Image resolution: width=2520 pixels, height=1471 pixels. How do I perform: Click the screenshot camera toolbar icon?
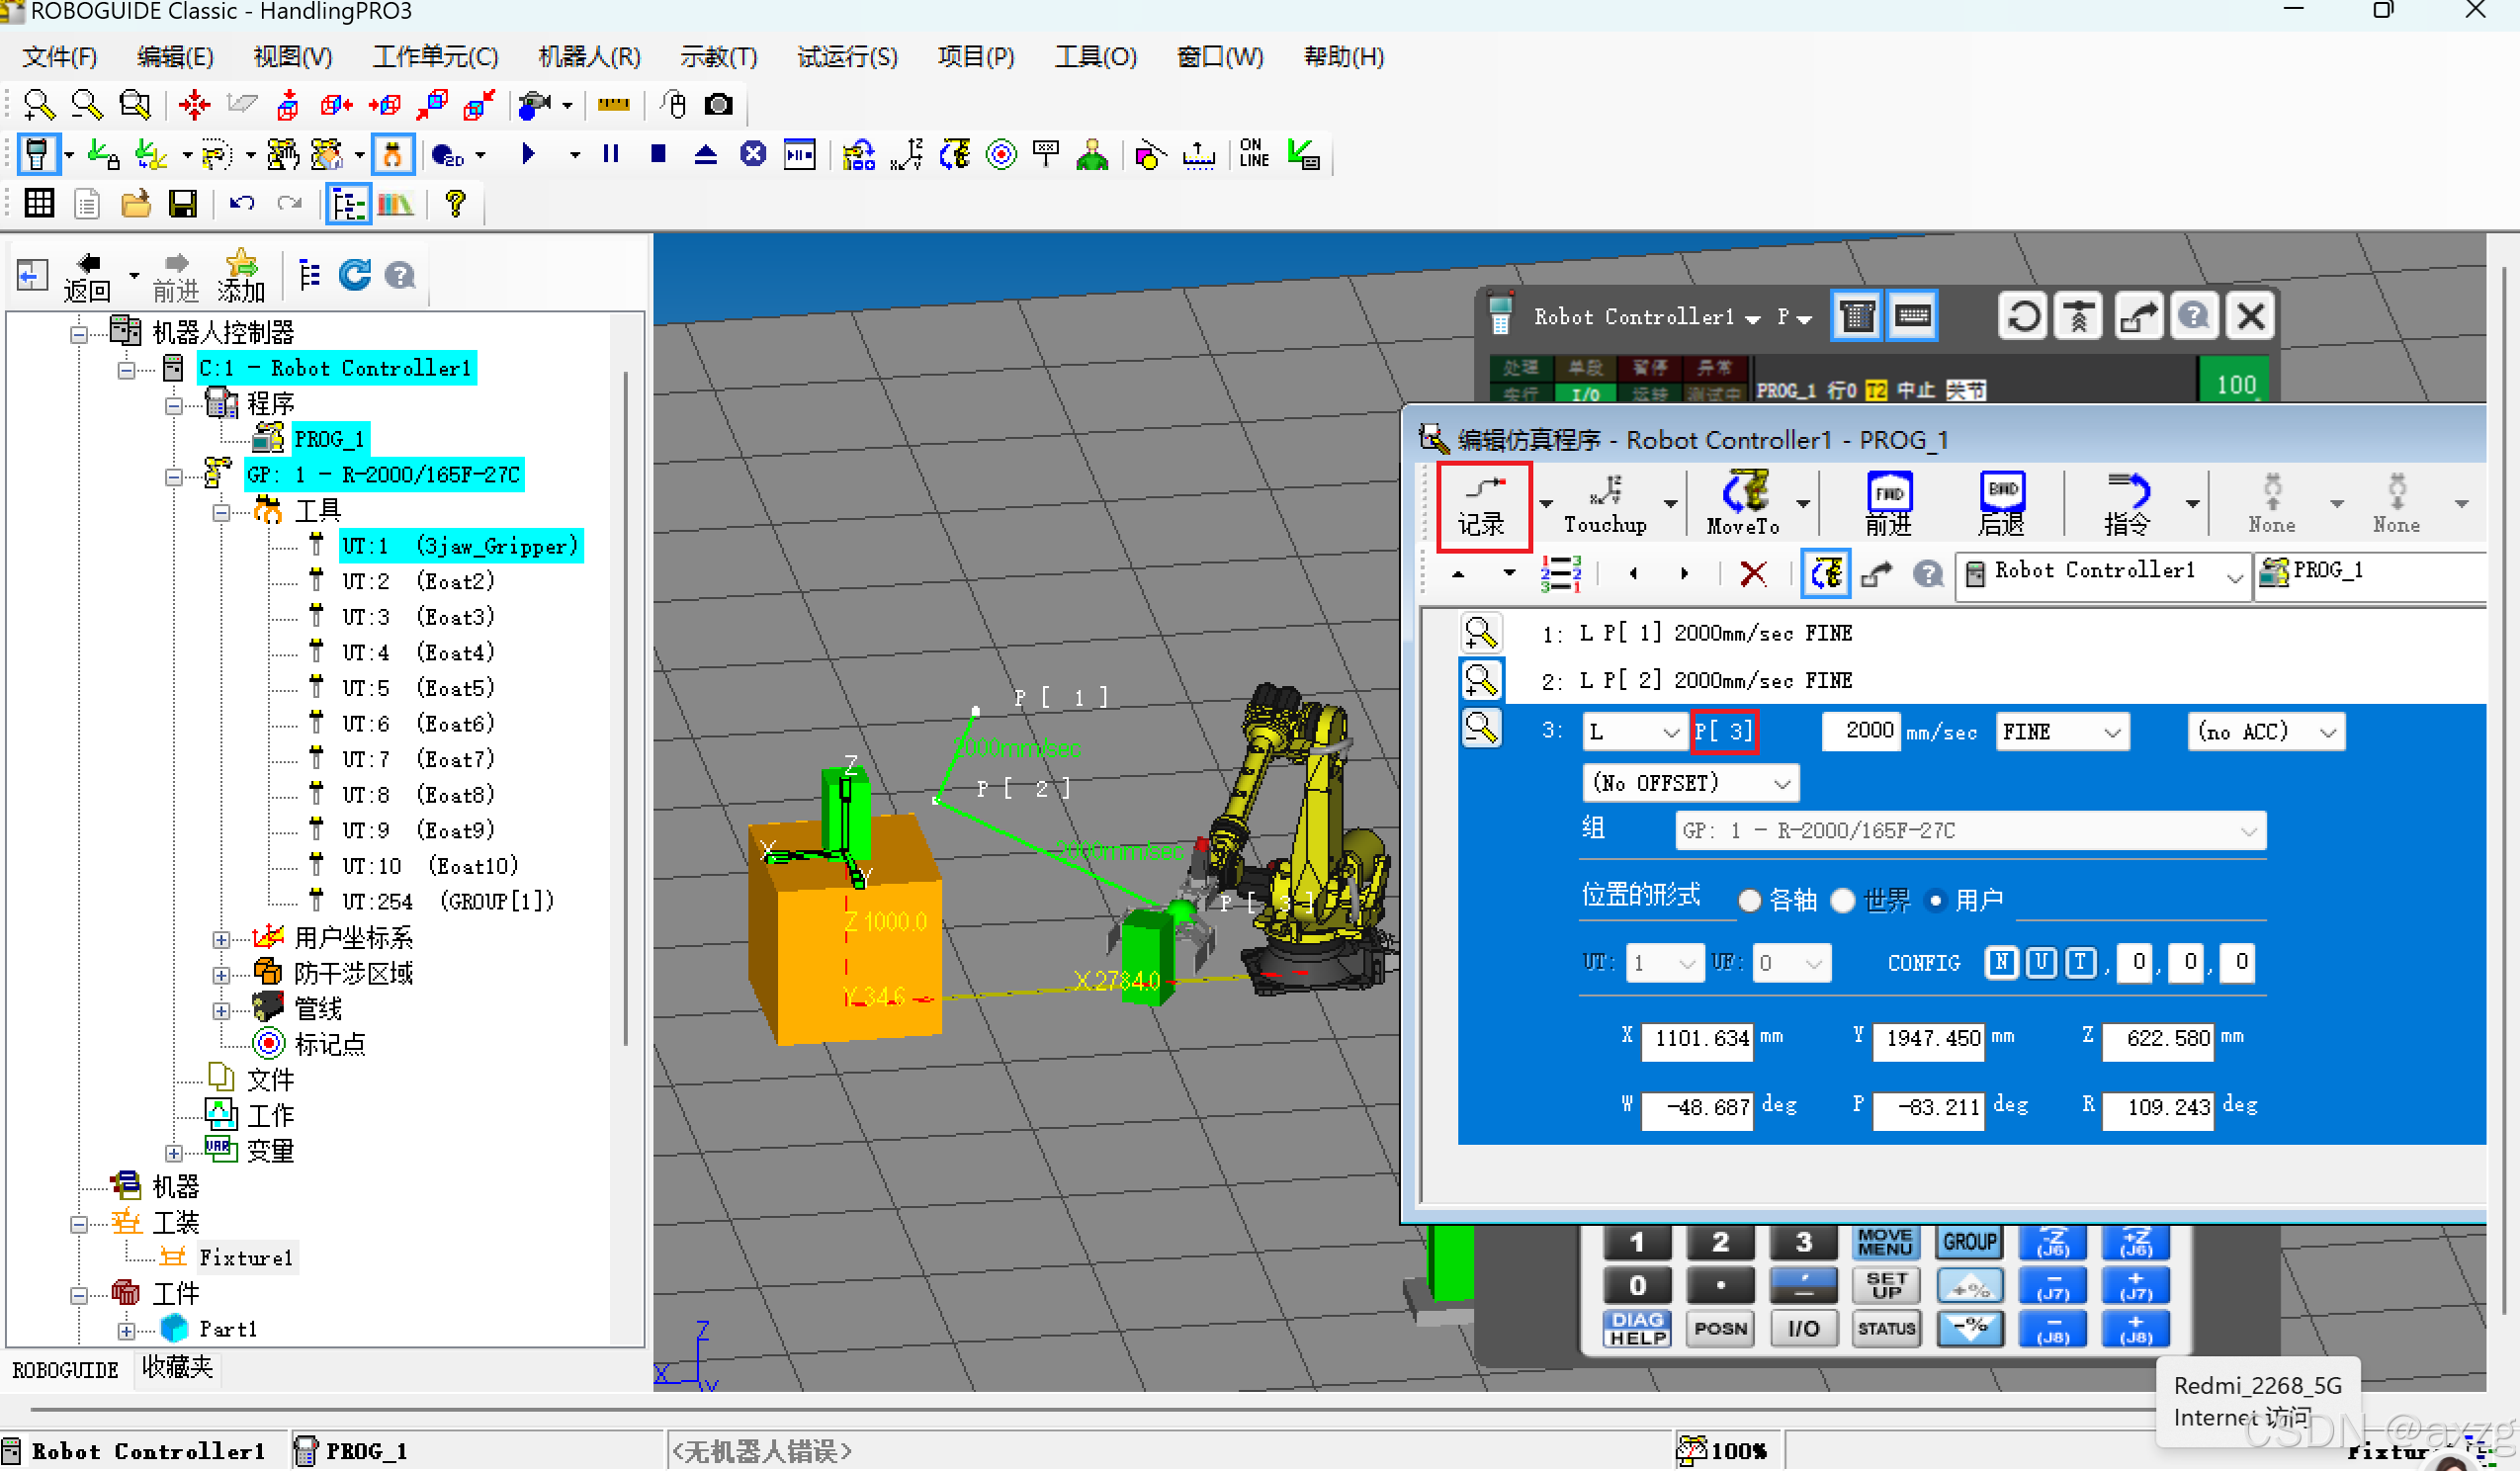[719, 105]
